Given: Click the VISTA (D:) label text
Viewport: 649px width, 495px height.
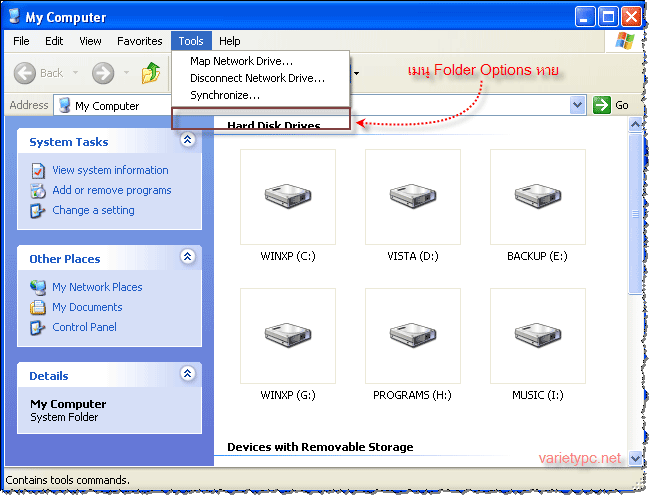Looking at the screenshot, I should coord(413,256).
